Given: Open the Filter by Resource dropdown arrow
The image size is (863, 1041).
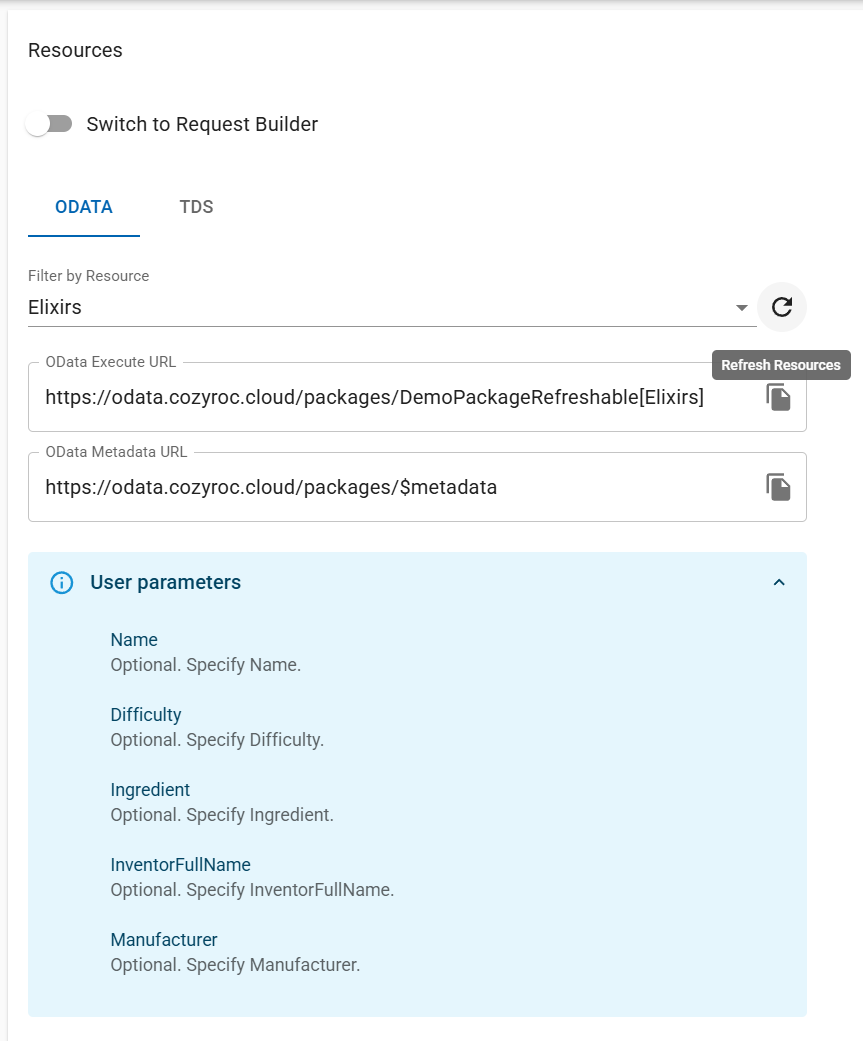Looking at the screenshot, I should coord(741,308).
